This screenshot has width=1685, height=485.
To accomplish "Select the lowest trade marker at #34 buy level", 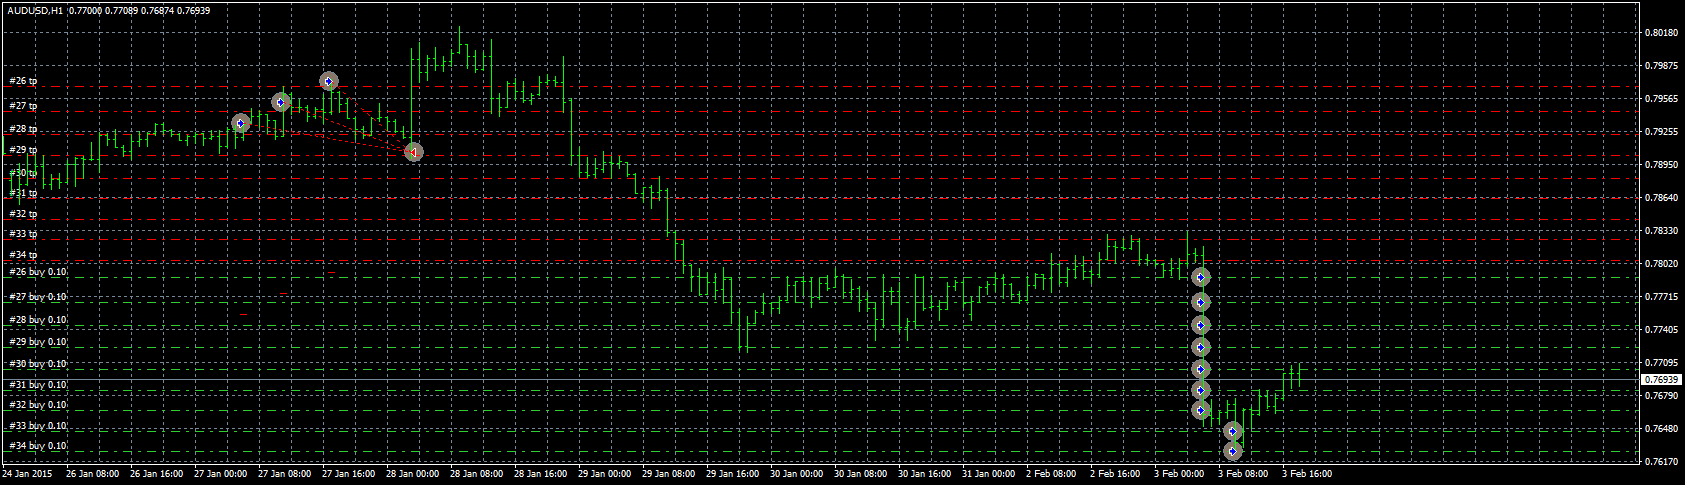I will (x=1233, y=451).
